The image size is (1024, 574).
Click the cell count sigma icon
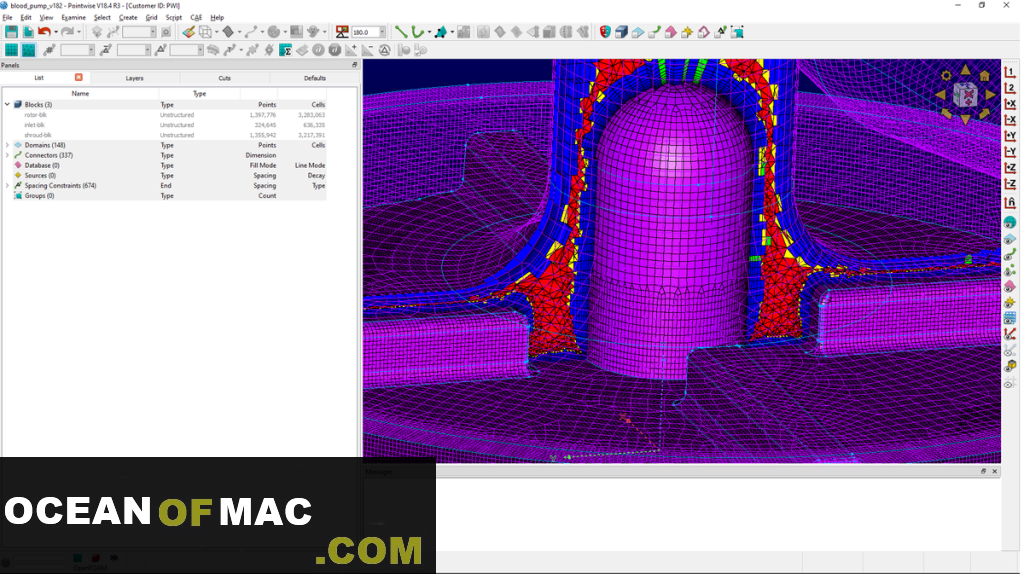(x=285, y=50)
